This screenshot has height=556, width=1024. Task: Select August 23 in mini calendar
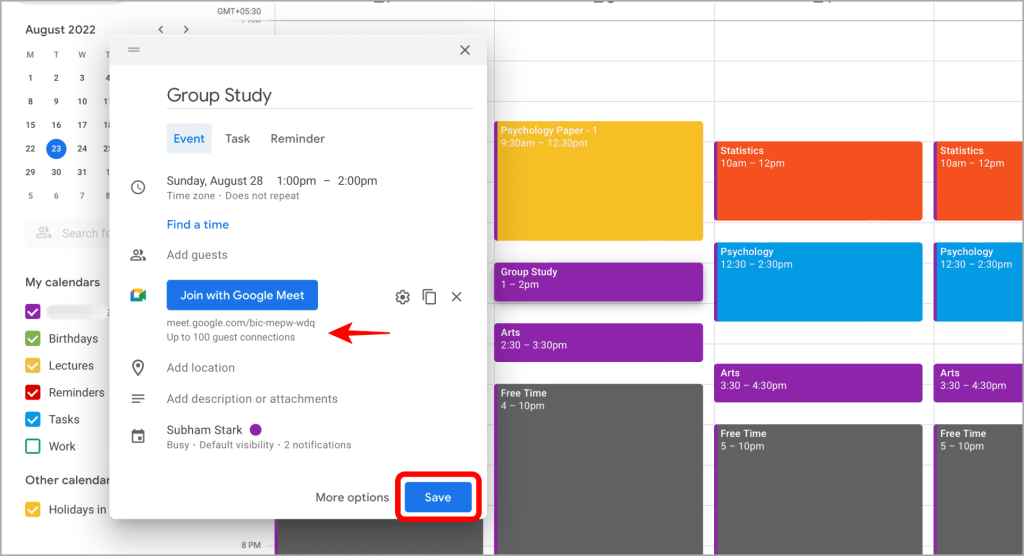56,148
